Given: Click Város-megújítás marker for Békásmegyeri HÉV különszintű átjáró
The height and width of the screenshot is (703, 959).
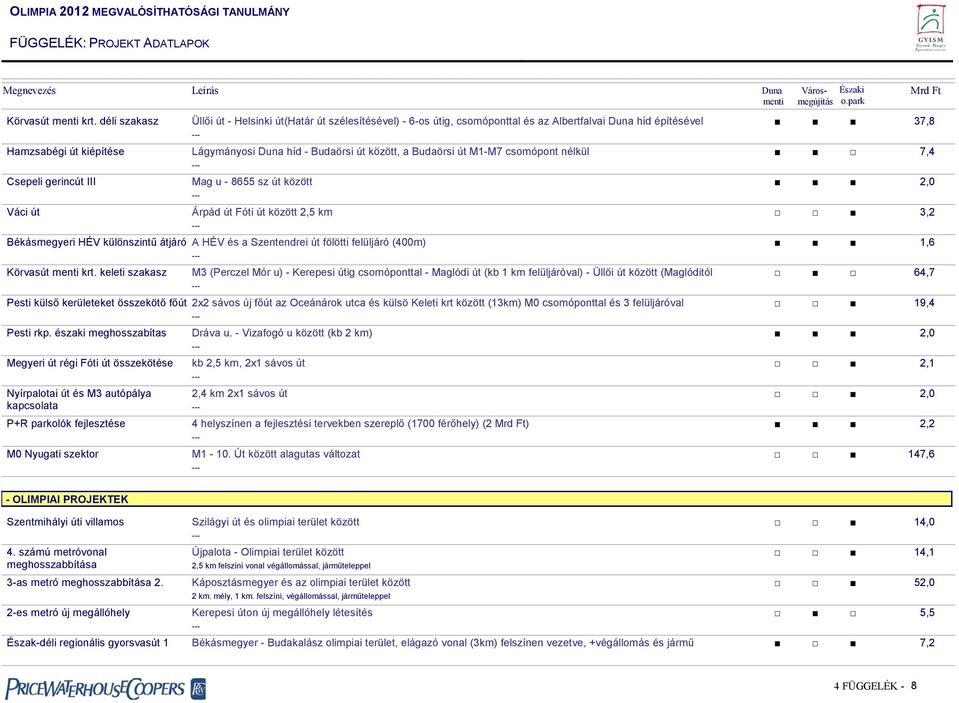Looking at the screenshot, I should [815, 243].
